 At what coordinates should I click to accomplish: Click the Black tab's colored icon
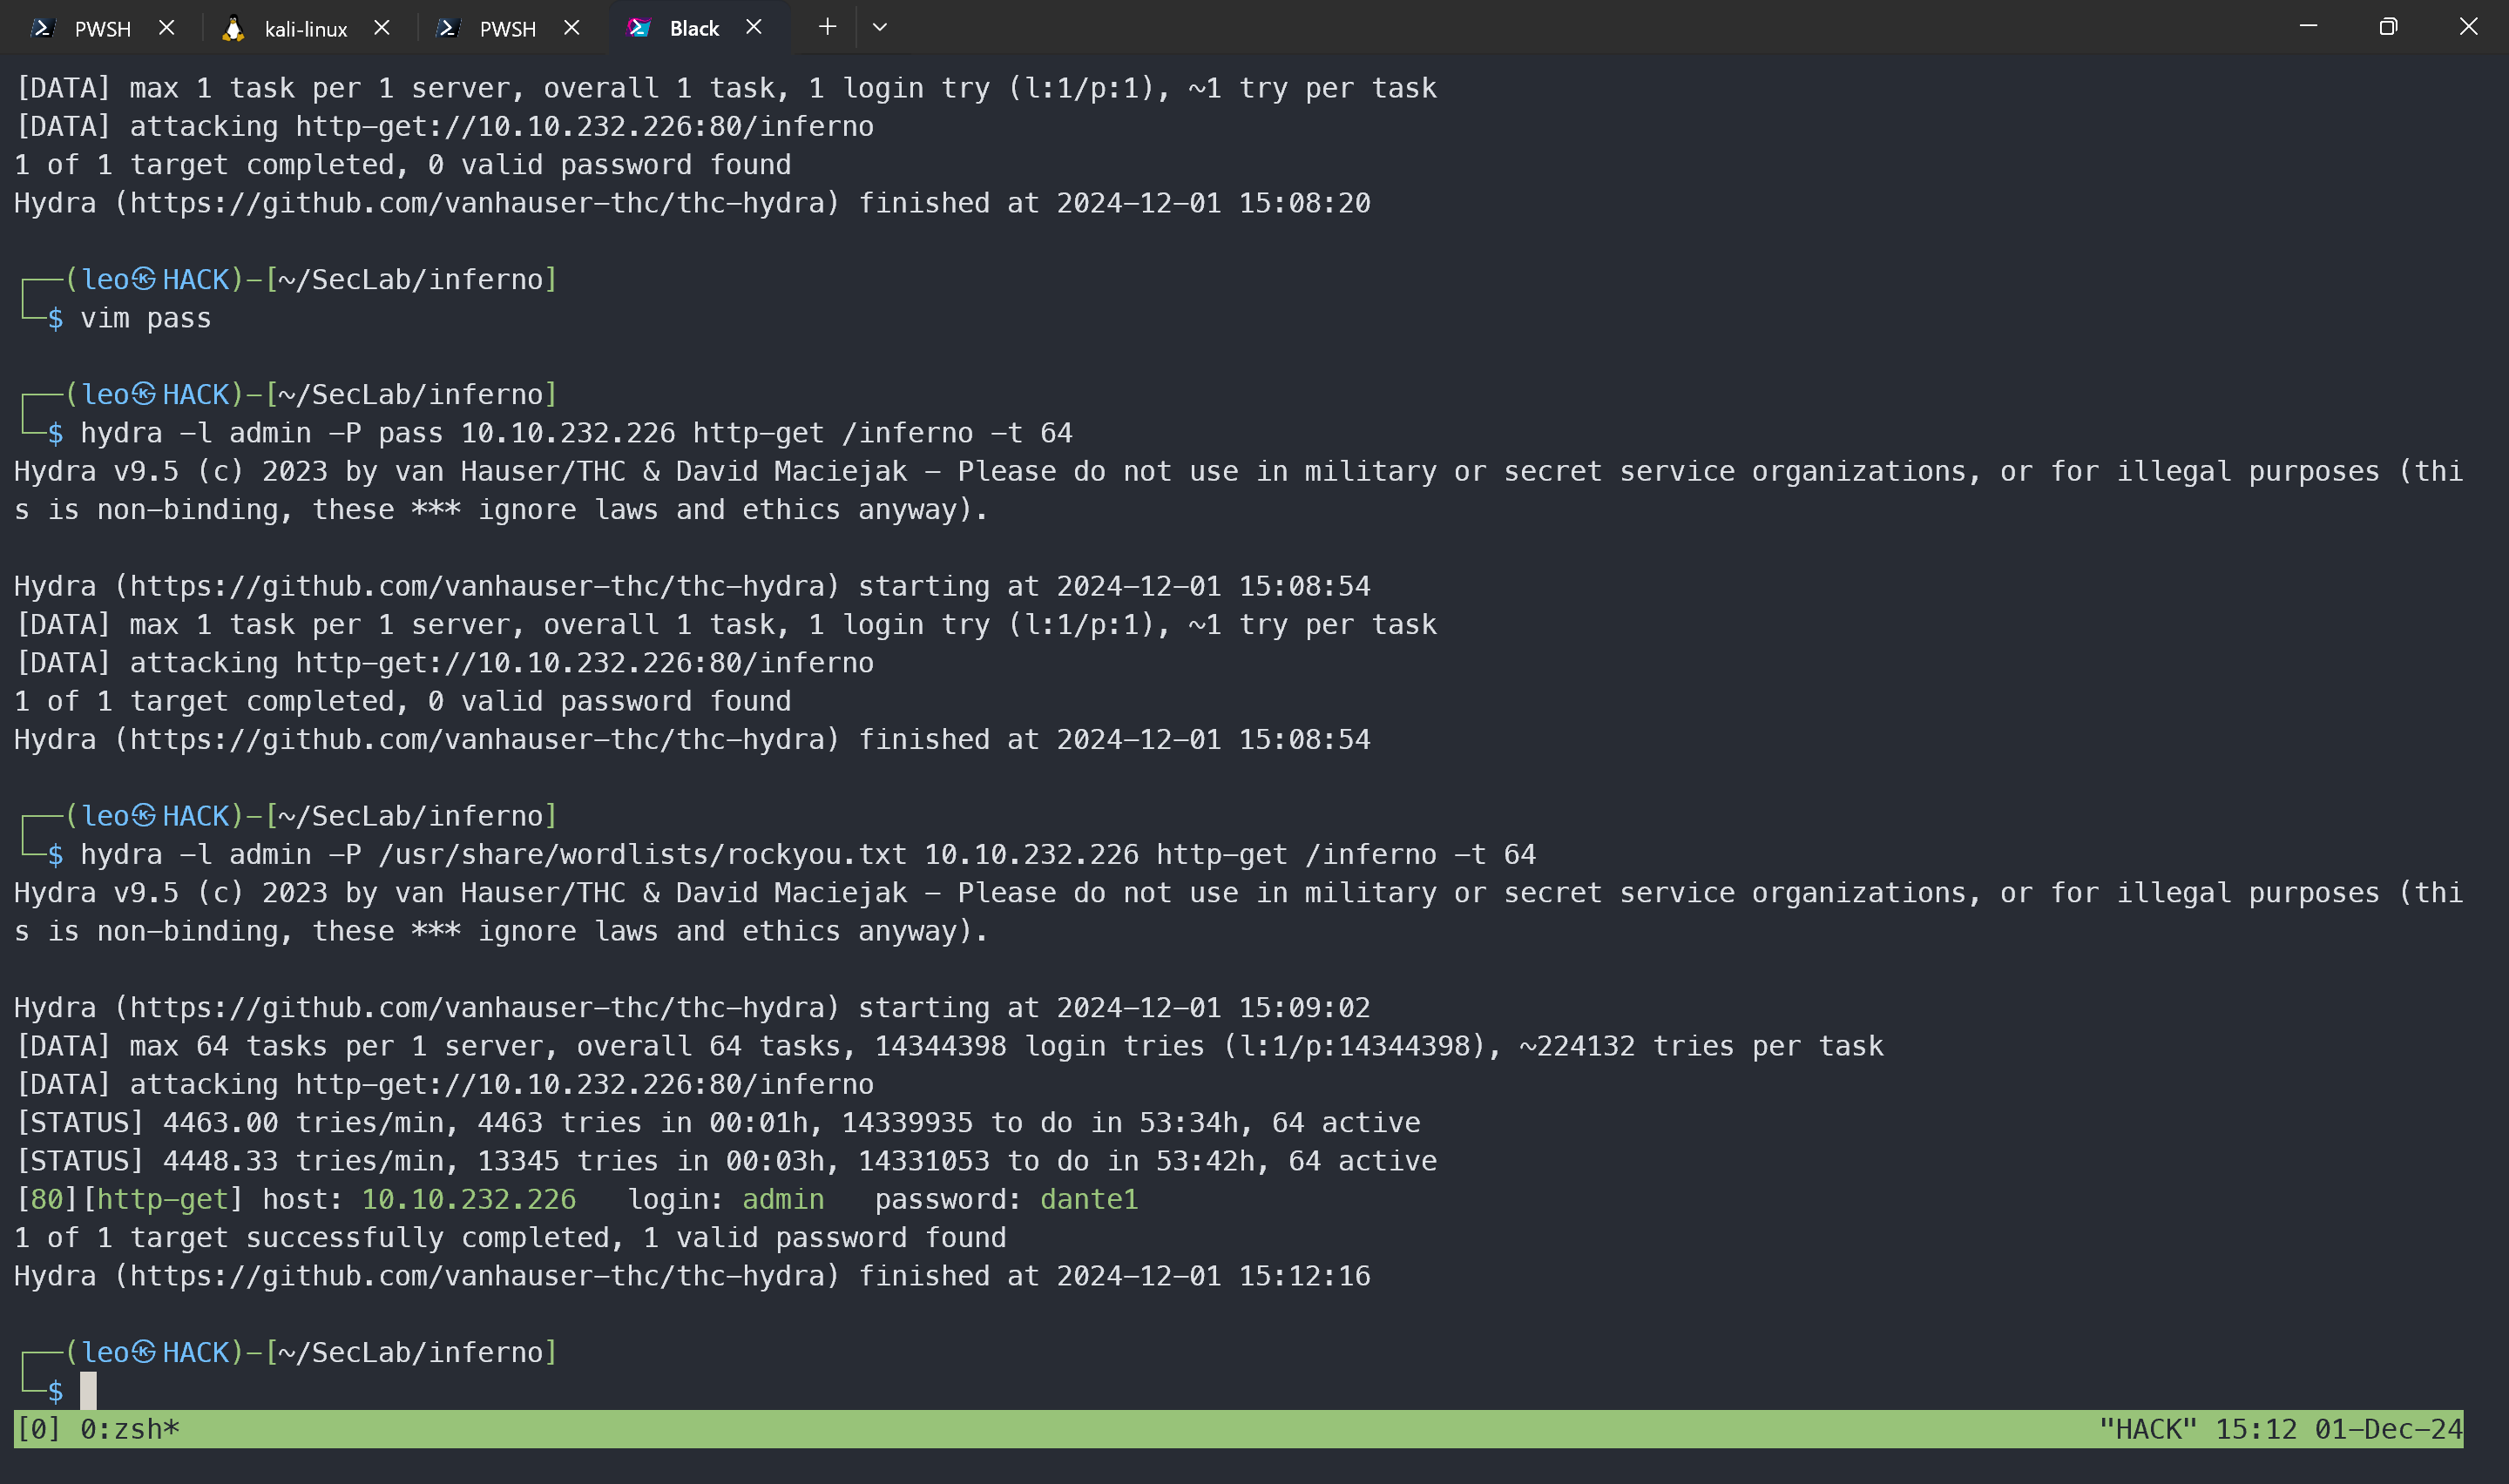point(638,28)
